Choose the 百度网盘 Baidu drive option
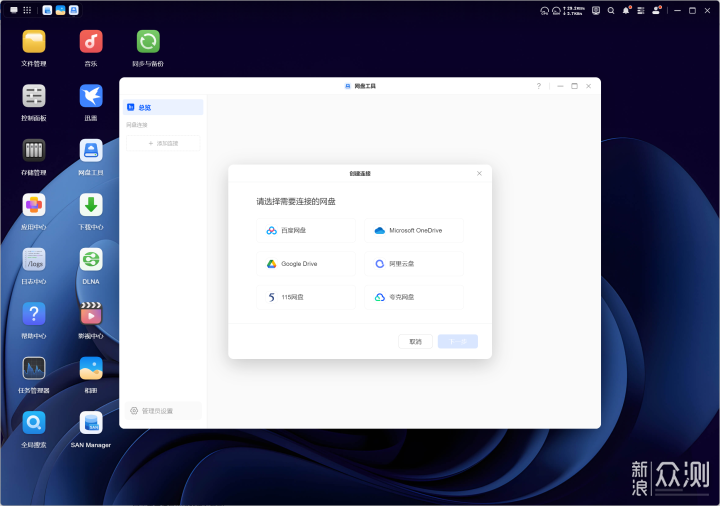This screenshot has width=720, height=506. 306,231
